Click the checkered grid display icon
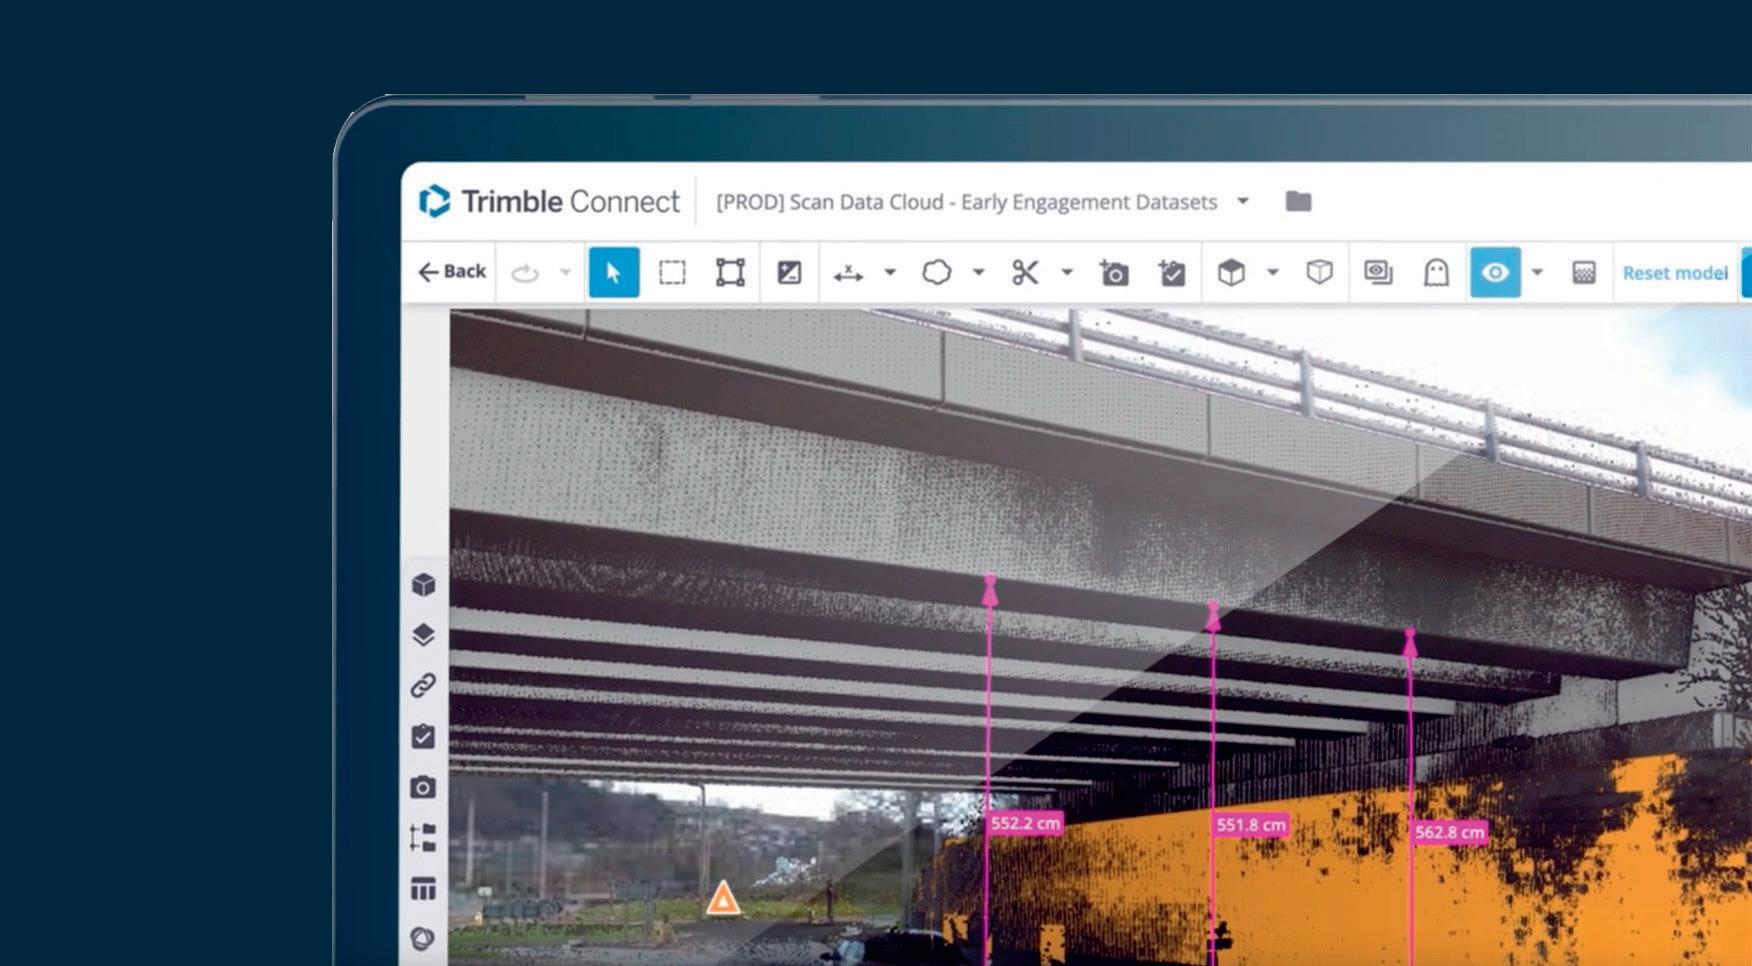Image resolution: width=1752 pixels, height=966 pixels. click(x=1584, y=272)
